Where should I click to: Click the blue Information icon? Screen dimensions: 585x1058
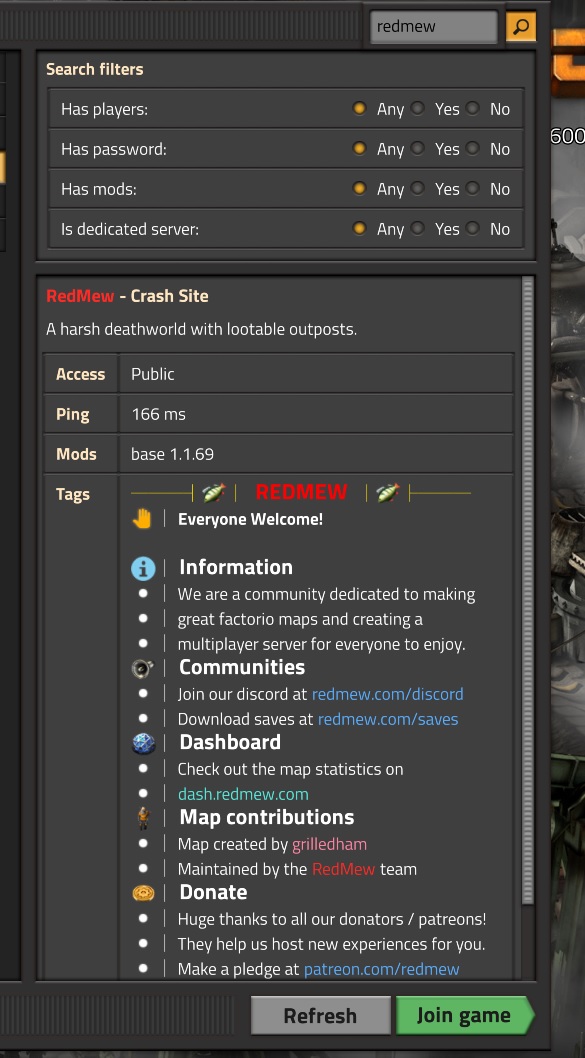[143, 569]
